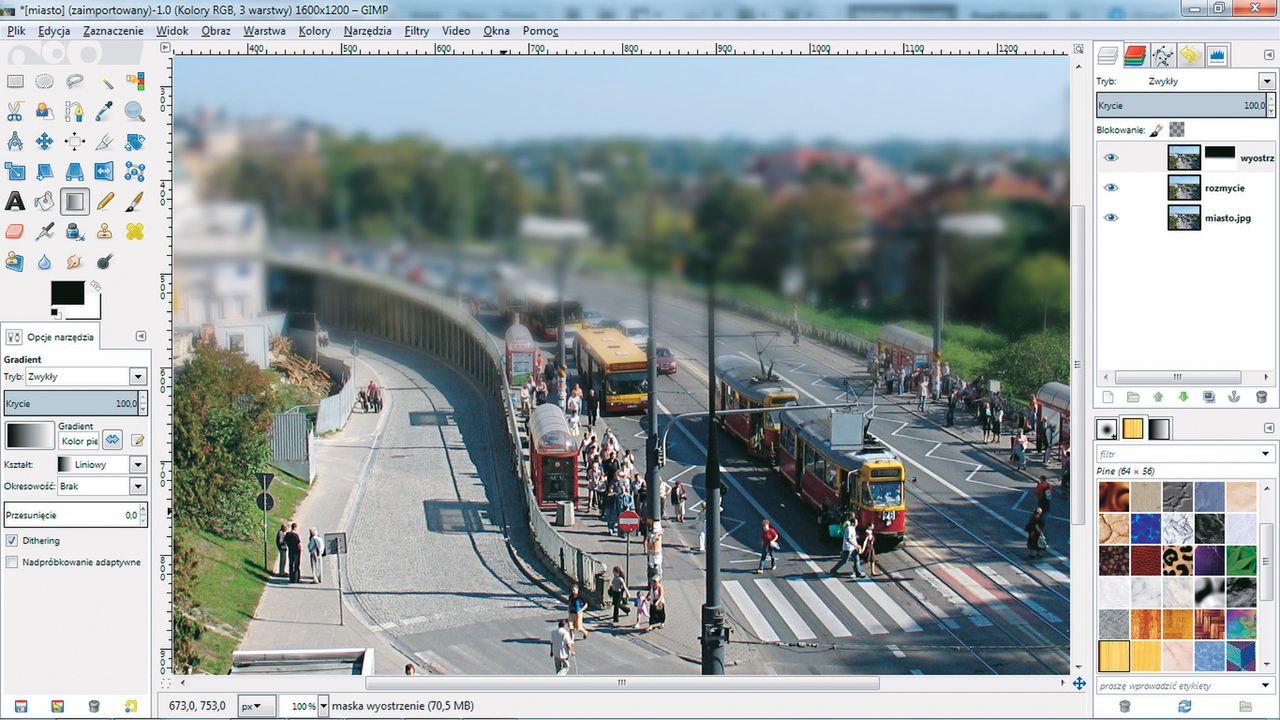Open the px unit dropdown
1280x720 pixels.
[x=258, y=706]
